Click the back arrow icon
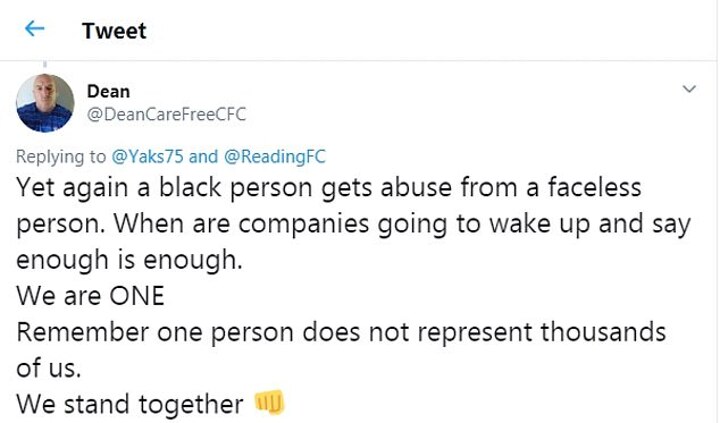The width and height of the screenshot is (720, 423). coord(35,30)
